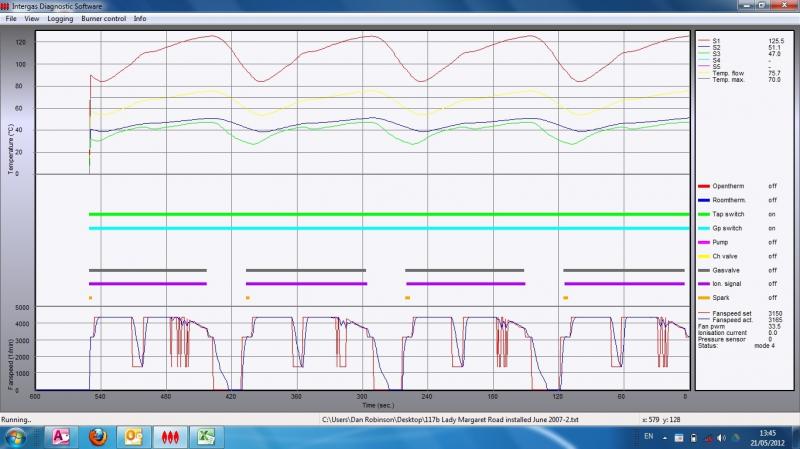Click the magenta Pump legend swatch
800x449 pixels.
(704, 242)
